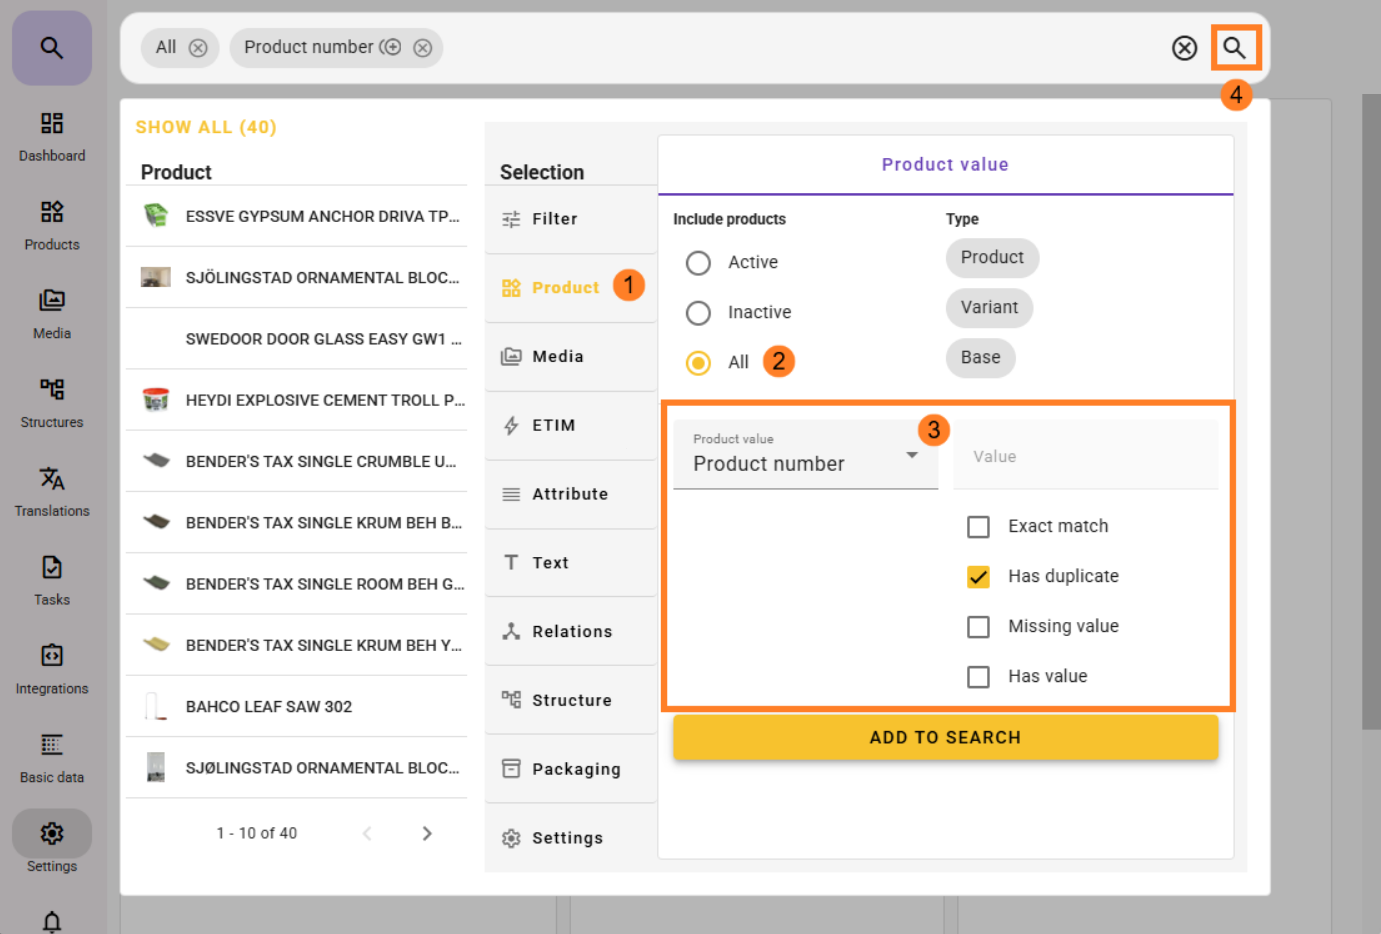
Task: Open Integrations in the sidebar
Action: pos(52,668)
